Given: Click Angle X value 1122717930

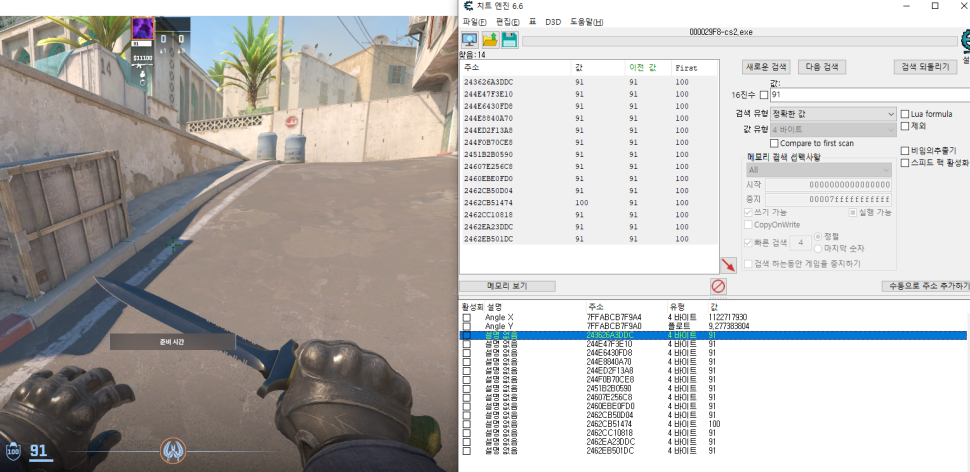Looking at the screenshot, I should [728, 317].
